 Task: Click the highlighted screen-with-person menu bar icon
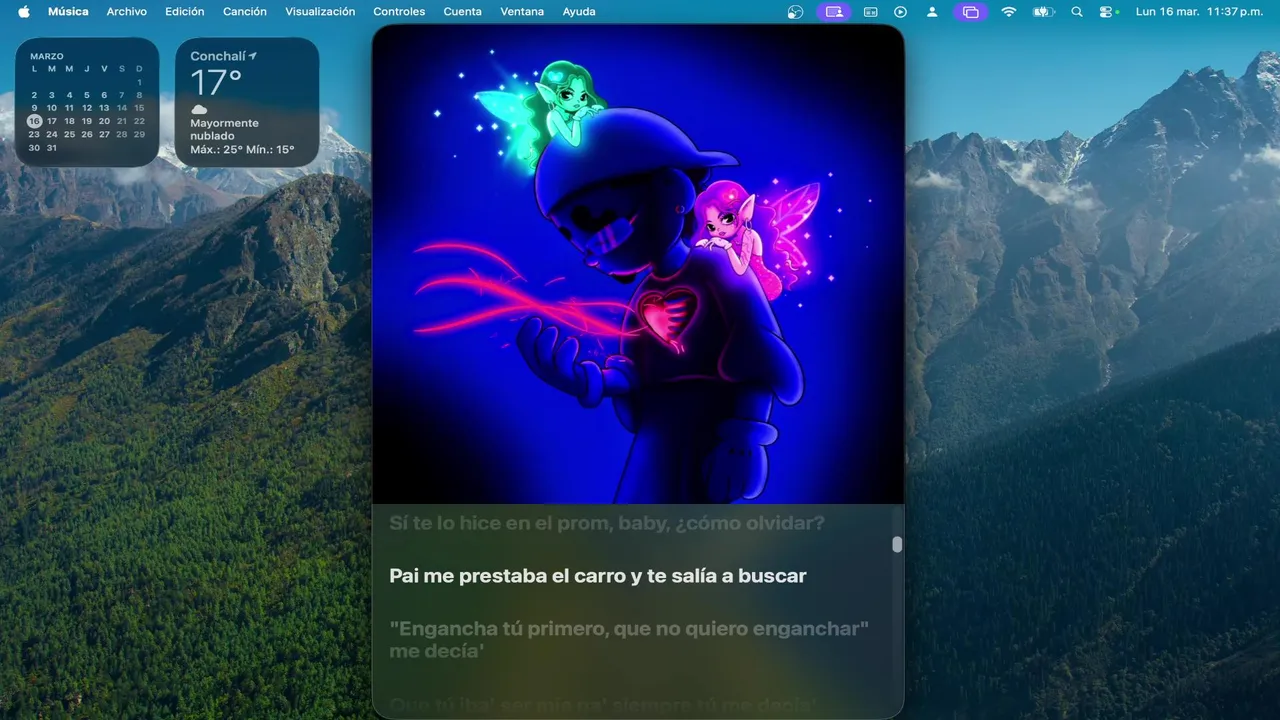tap(834, 12)
